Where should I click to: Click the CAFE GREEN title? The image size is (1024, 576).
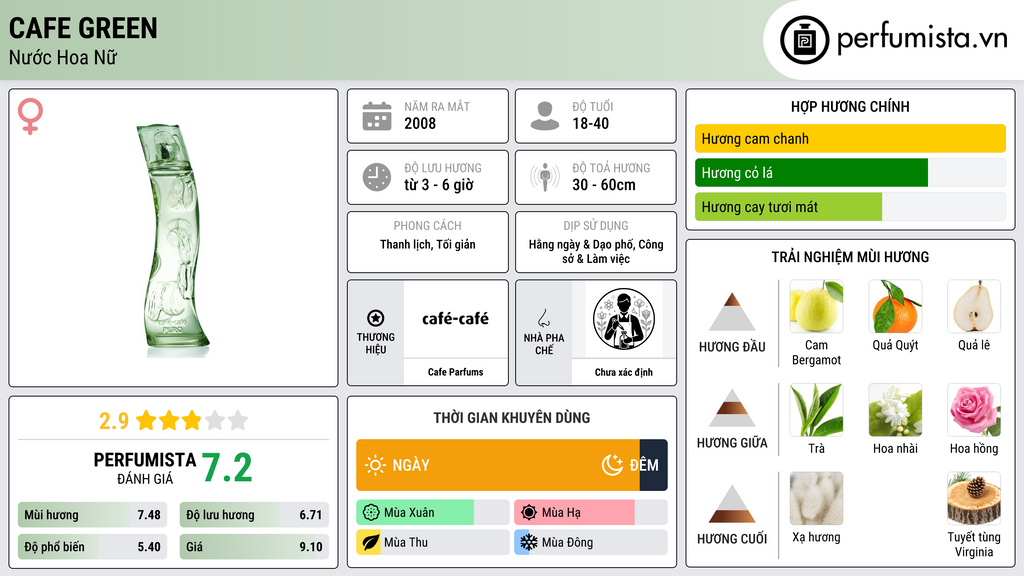83,28
